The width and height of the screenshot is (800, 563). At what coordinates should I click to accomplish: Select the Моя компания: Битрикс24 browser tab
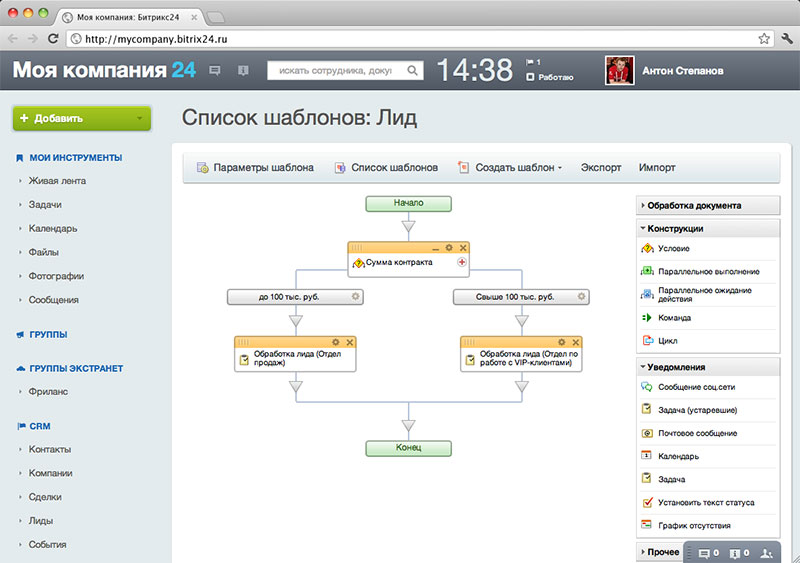point(128,17)
